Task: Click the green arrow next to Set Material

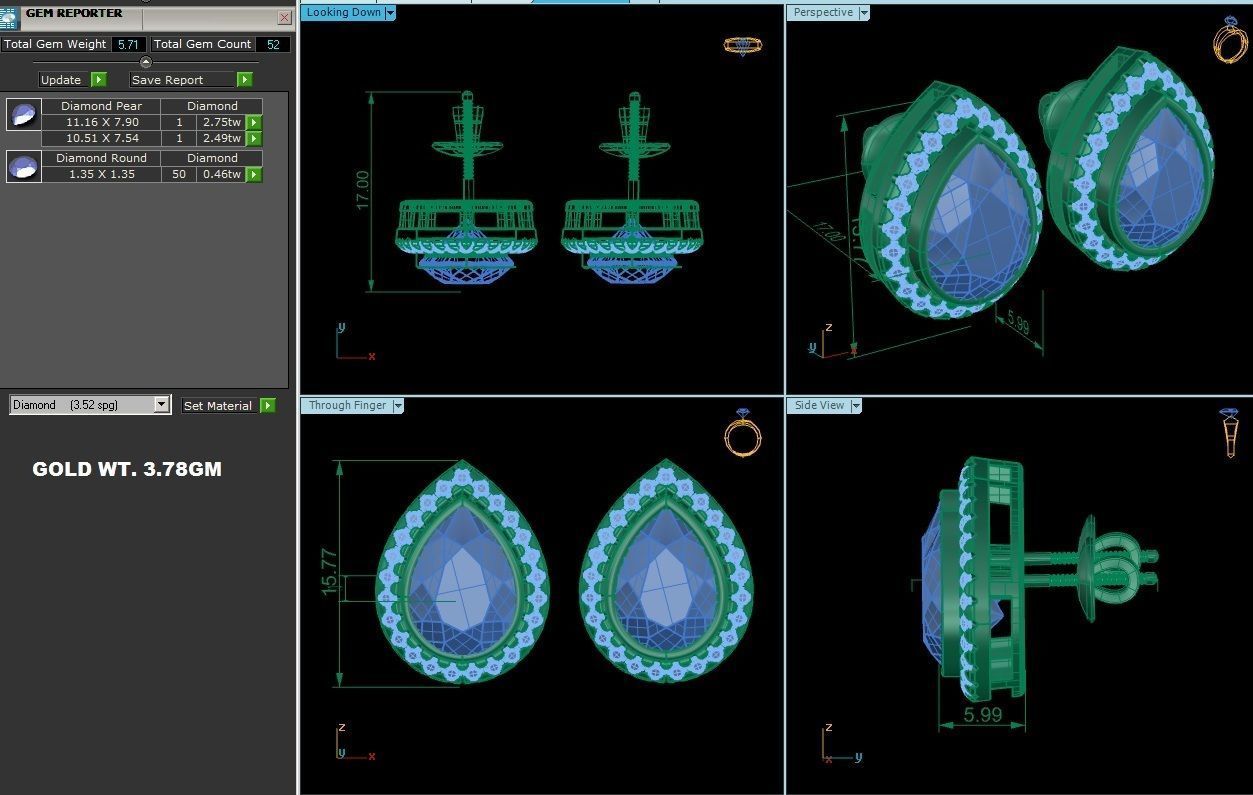Action: tap(267, 405)
